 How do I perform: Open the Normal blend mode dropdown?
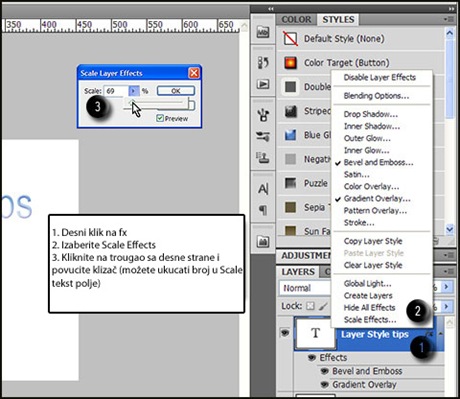click(305, 288)
